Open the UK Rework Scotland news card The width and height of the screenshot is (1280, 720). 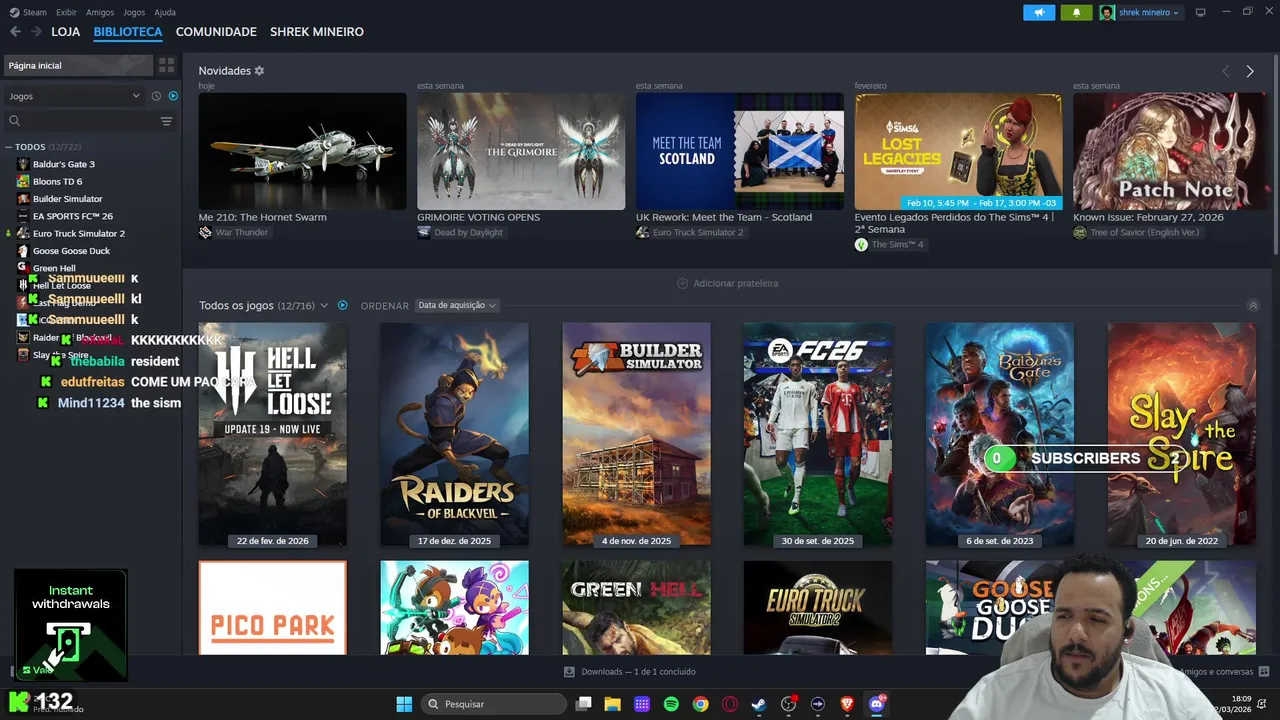[740, 151]
